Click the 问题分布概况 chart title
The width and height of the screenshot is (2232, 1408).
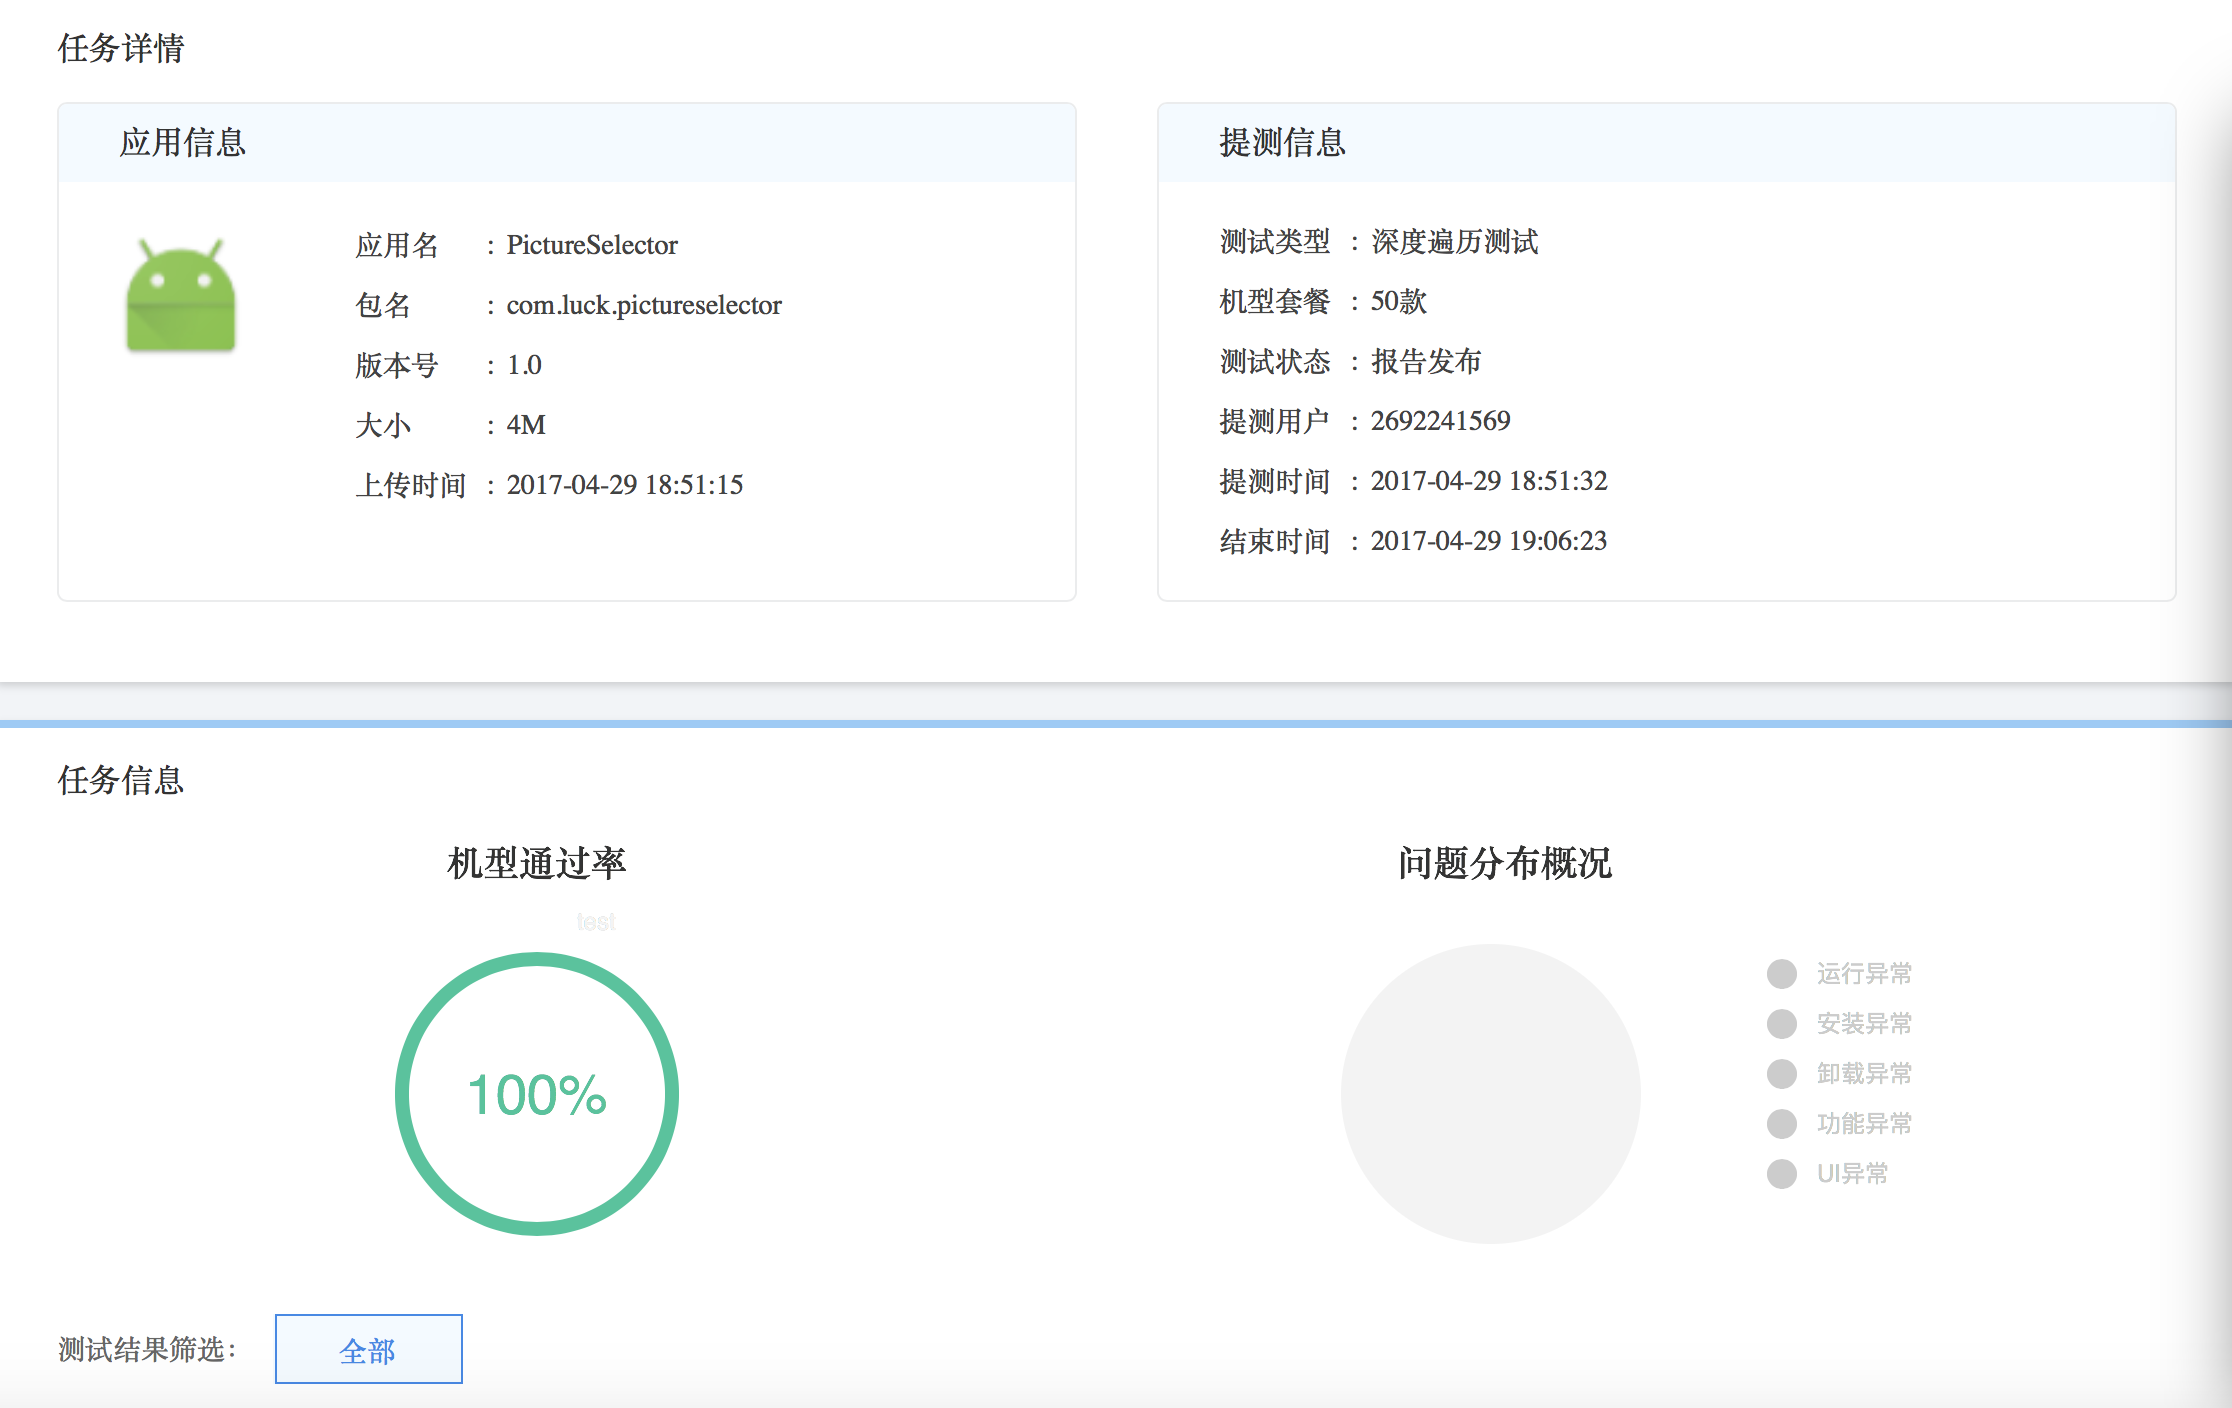point(1505,863)
